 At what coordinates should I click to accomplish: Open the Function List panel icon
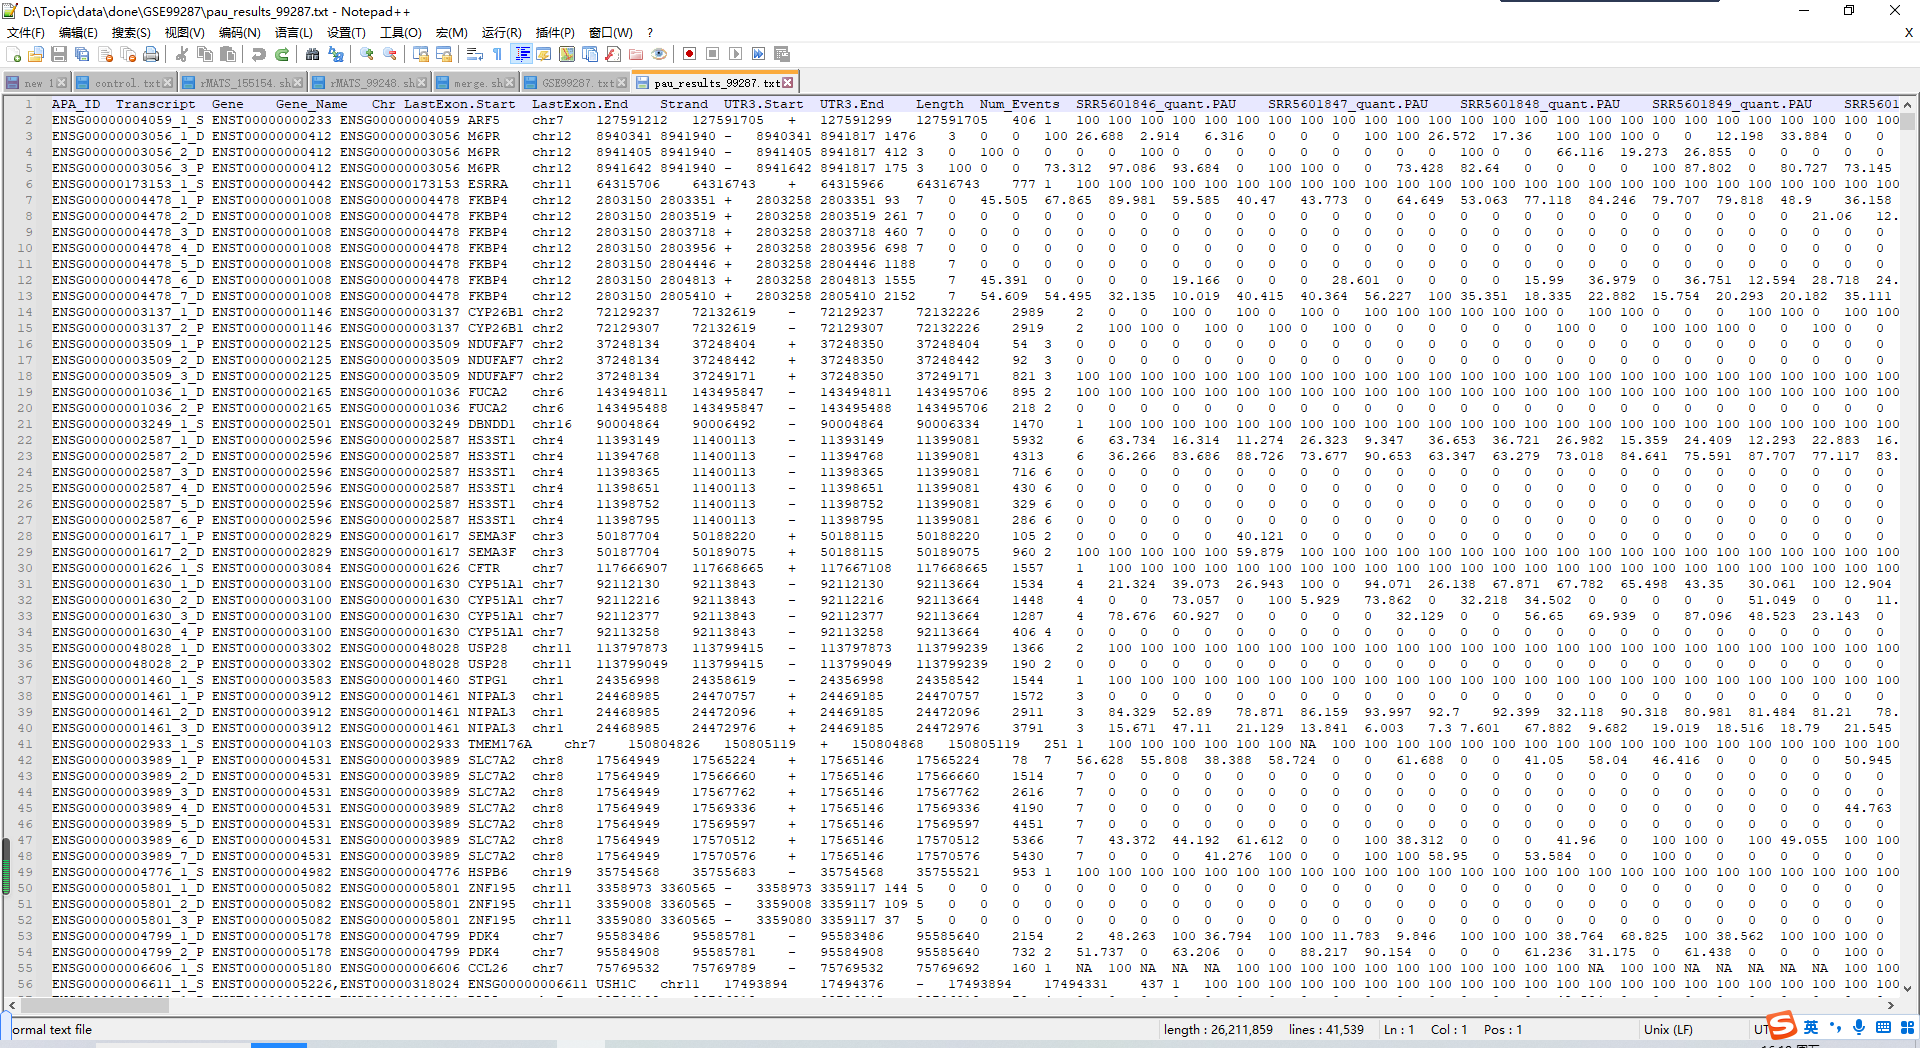coord(613,54)
